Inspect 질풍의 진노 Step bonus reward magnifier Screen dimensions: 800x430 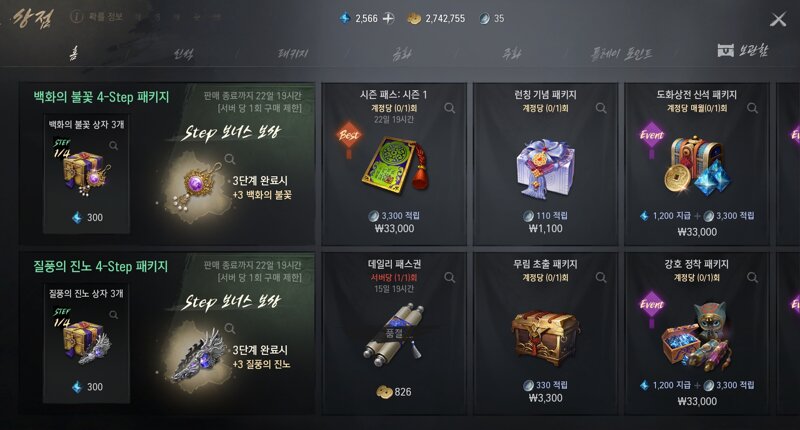point(230,328)
